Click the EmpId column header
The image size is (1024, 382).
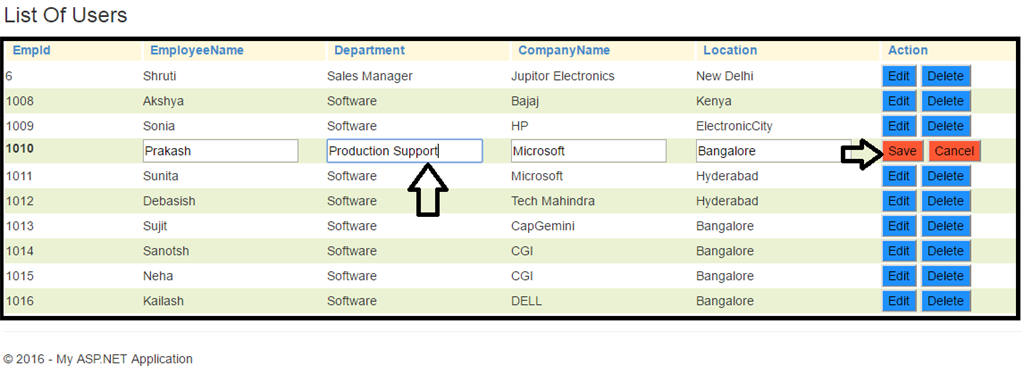32,50
